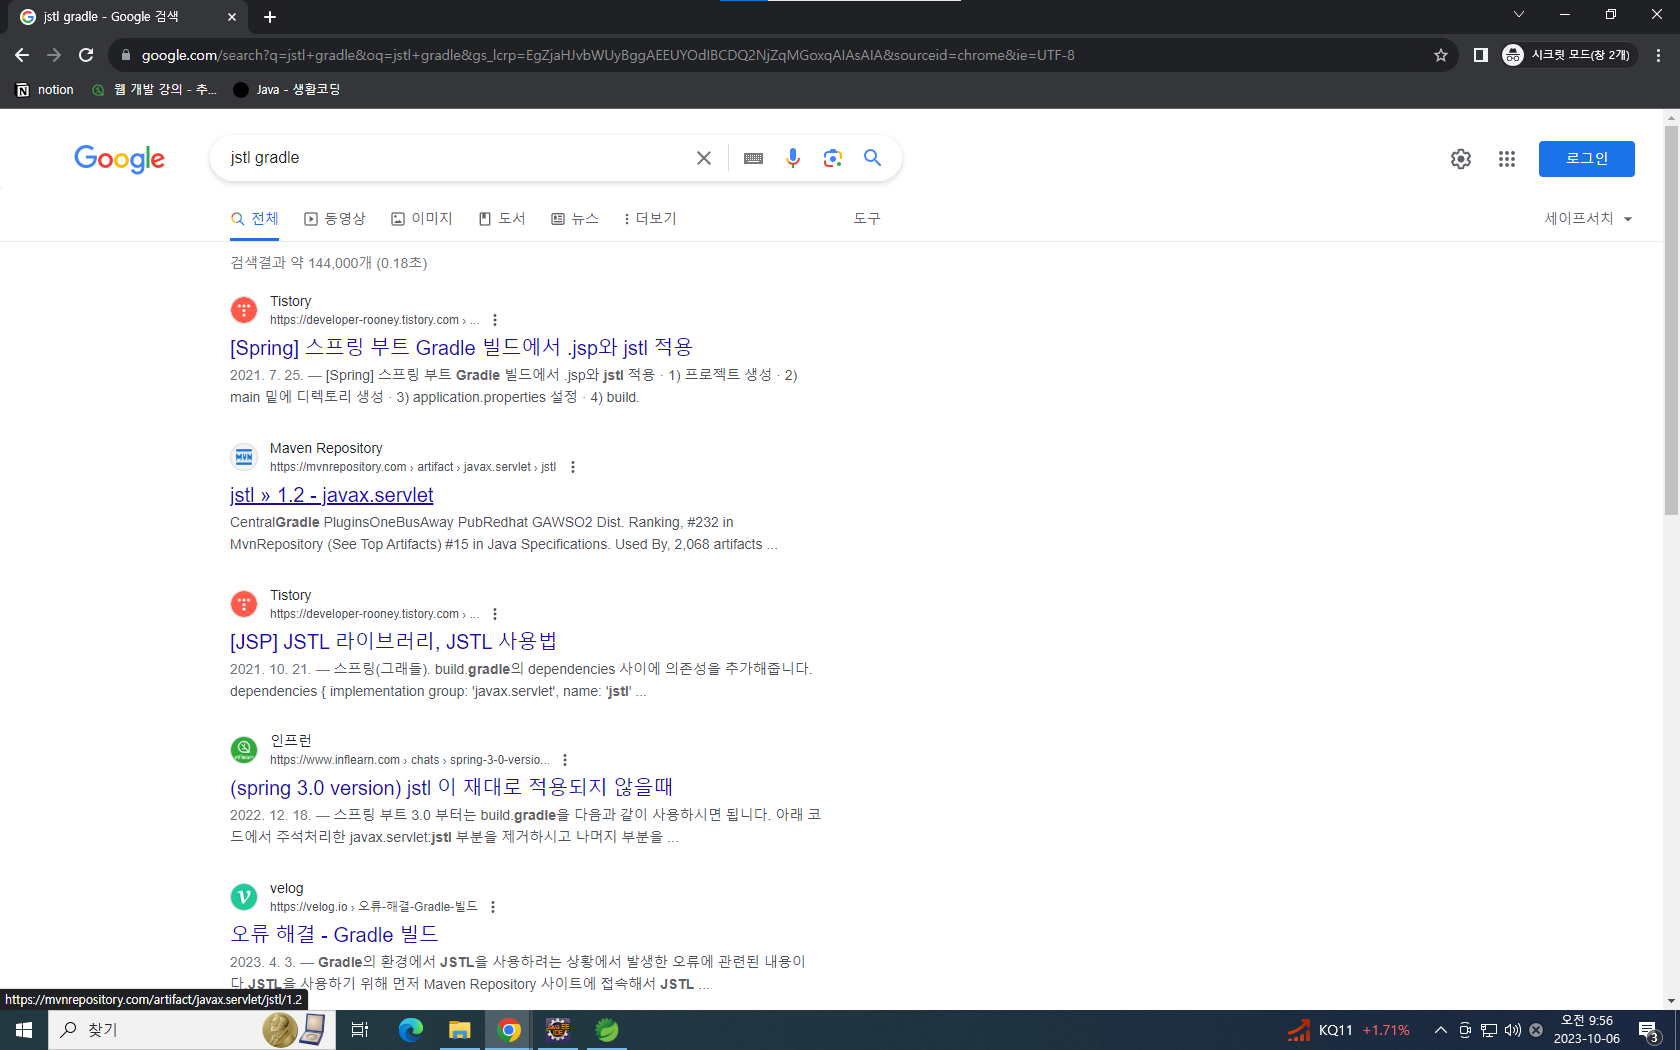Open the notification center icon
The width and height of the screenshot is (1680, 1050).
pyautogui.click(x=1649, y=1030)
